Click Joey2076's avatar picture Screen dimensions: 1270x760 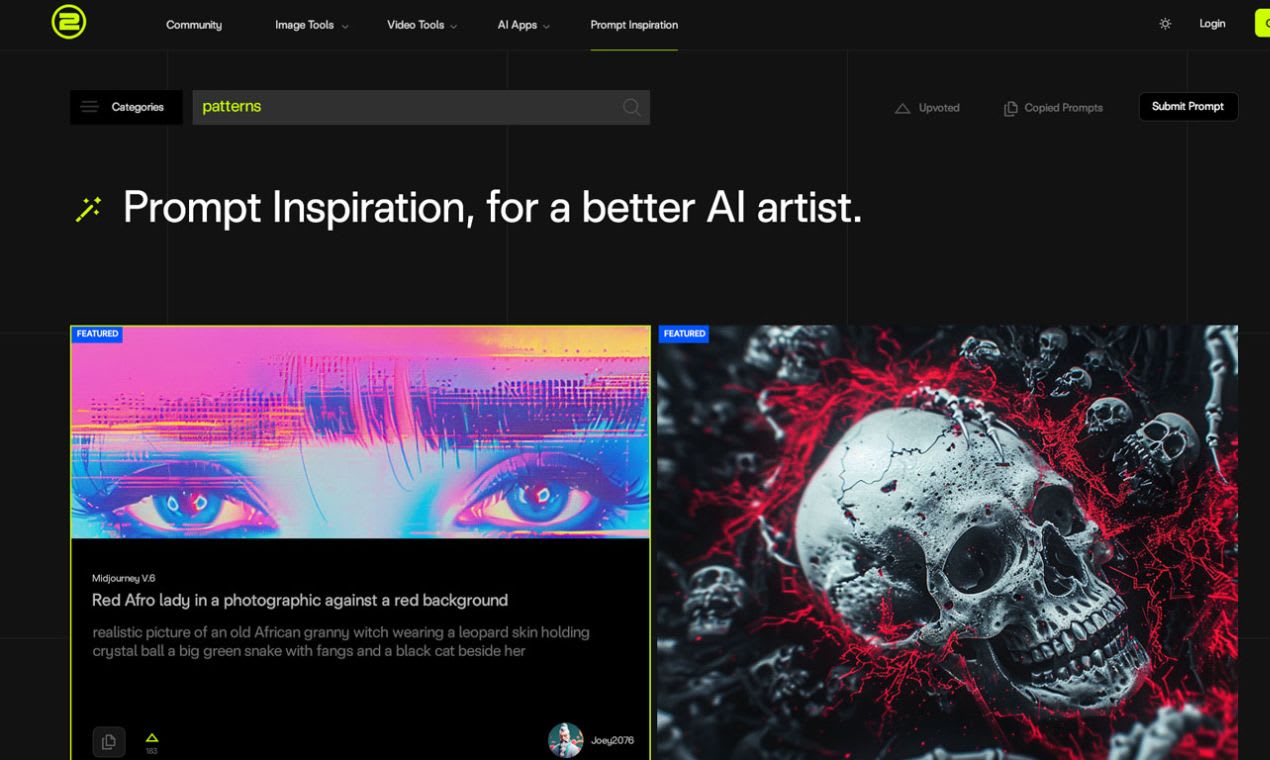coord(565,740)
